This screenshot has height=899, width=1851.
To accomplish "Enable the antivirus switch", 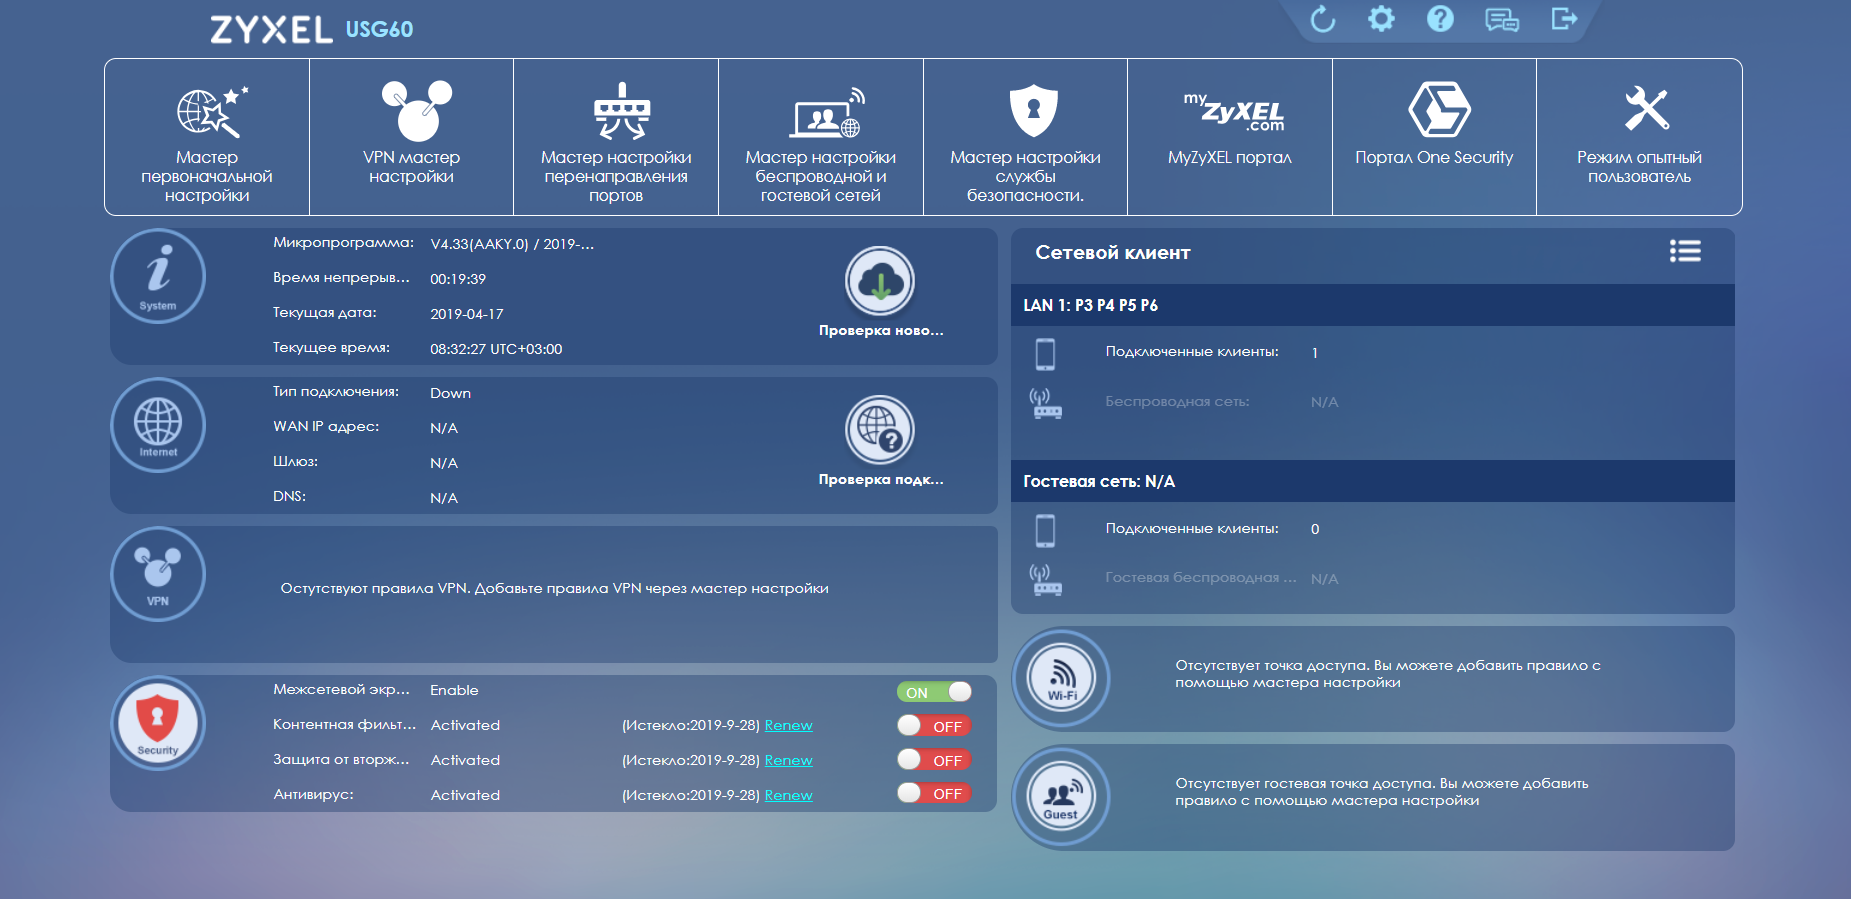I will tap(934, 793).
